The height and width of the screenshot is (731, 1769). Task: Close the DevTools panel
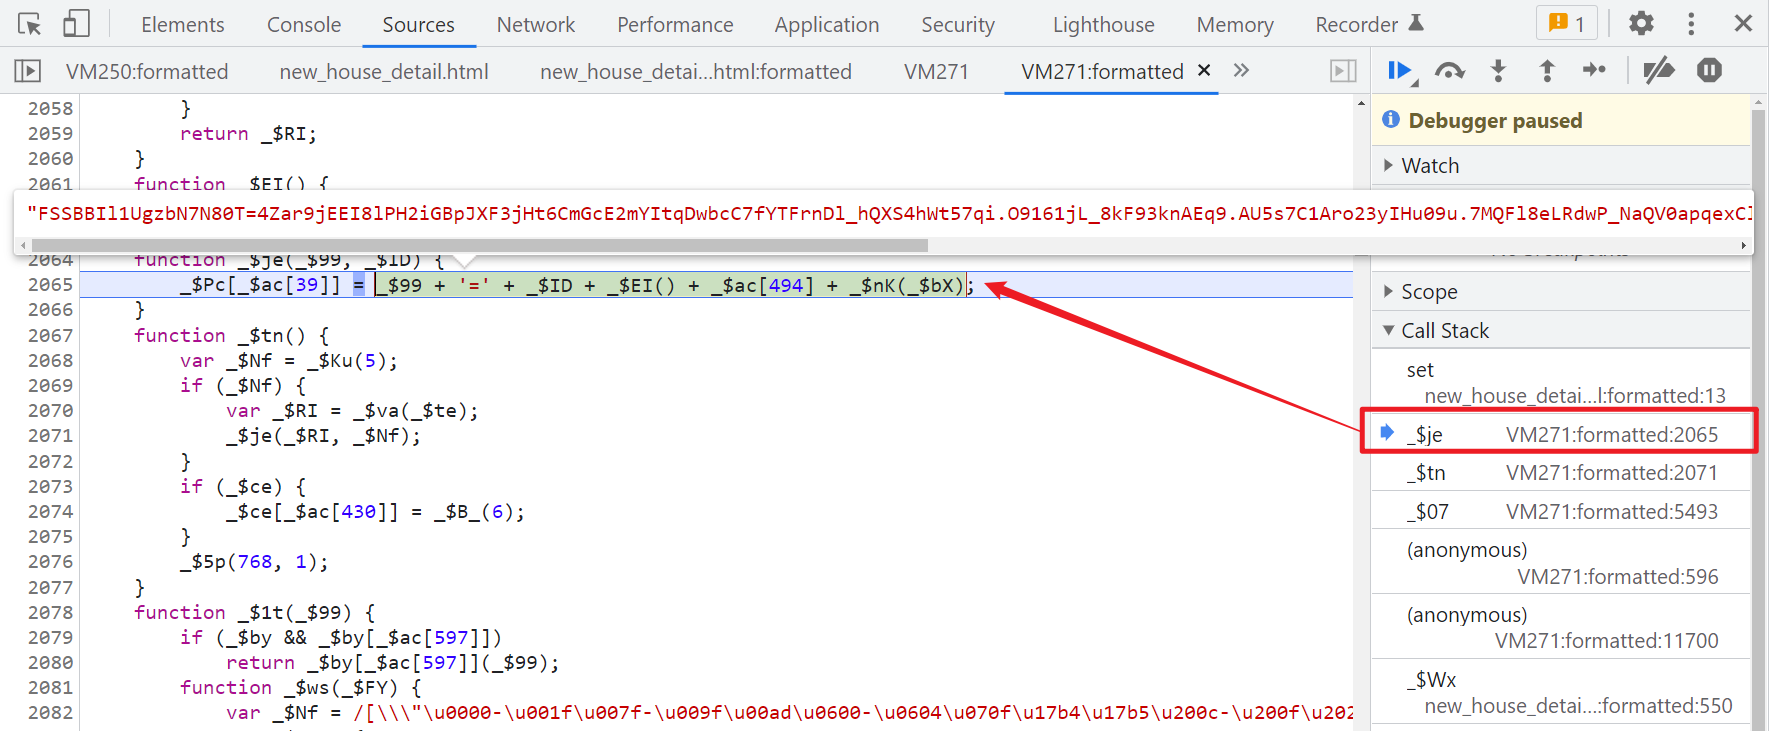click(x=1743, y=23)
